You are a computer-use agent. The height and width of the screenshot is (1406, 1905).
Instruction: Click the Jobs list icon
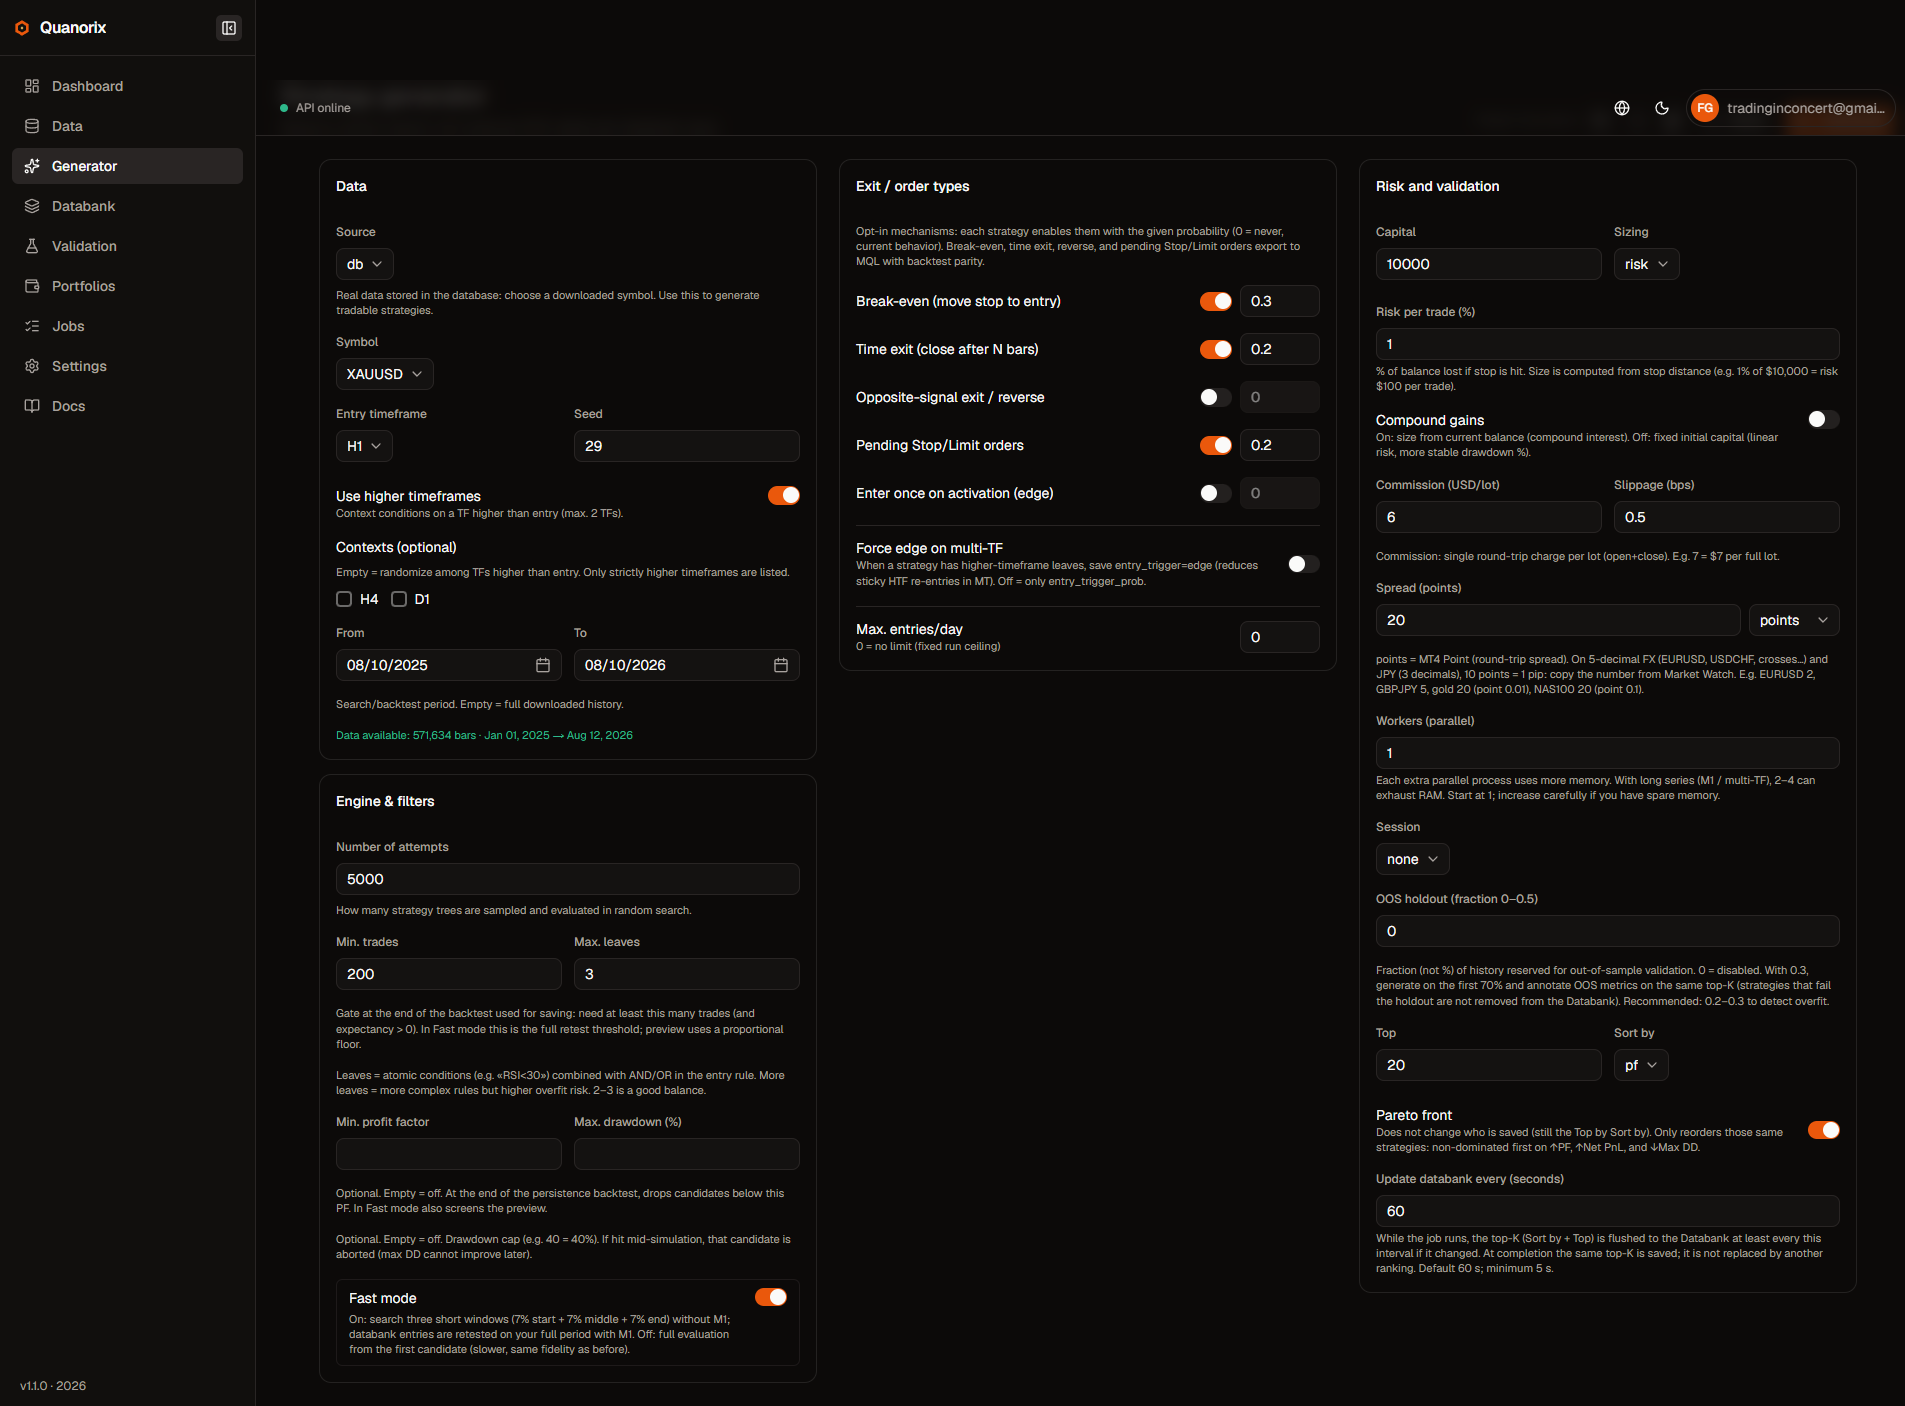pos(32,326)
